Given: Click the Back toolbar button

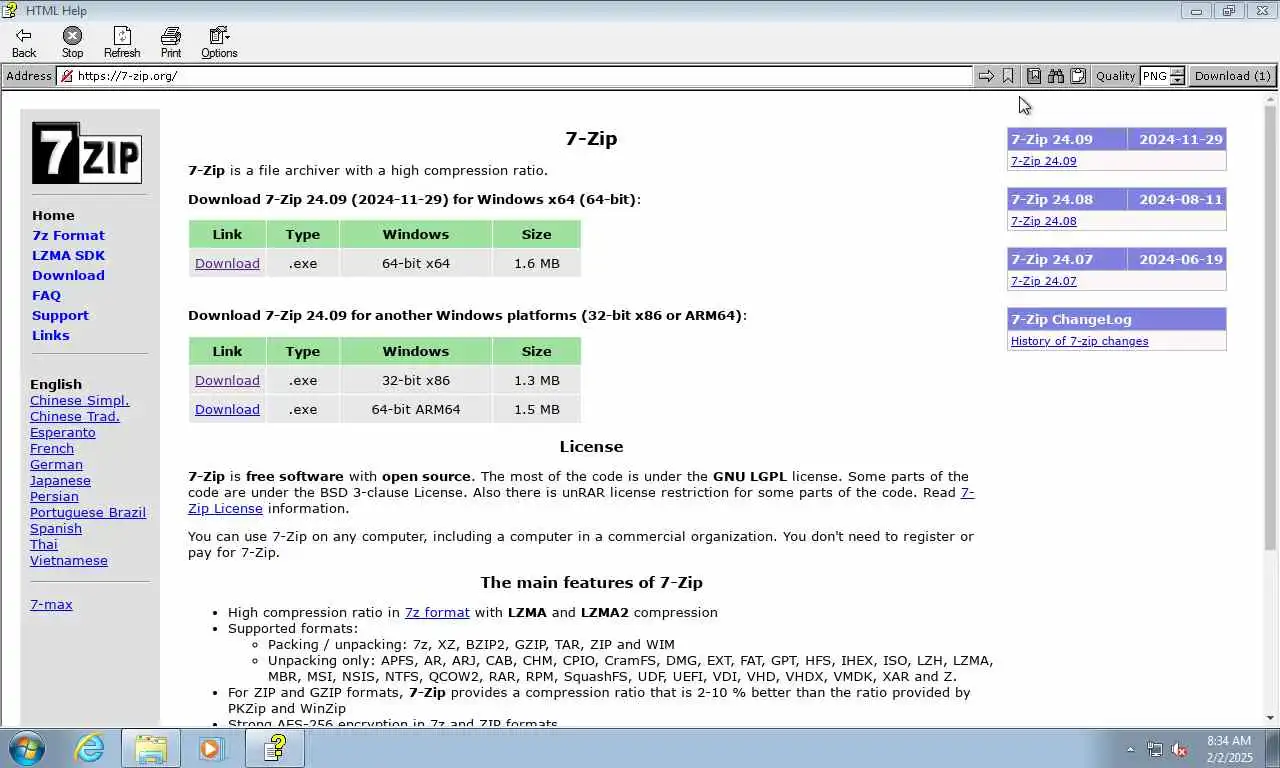Looking at the screenshot, I should [x=23, y=43].
